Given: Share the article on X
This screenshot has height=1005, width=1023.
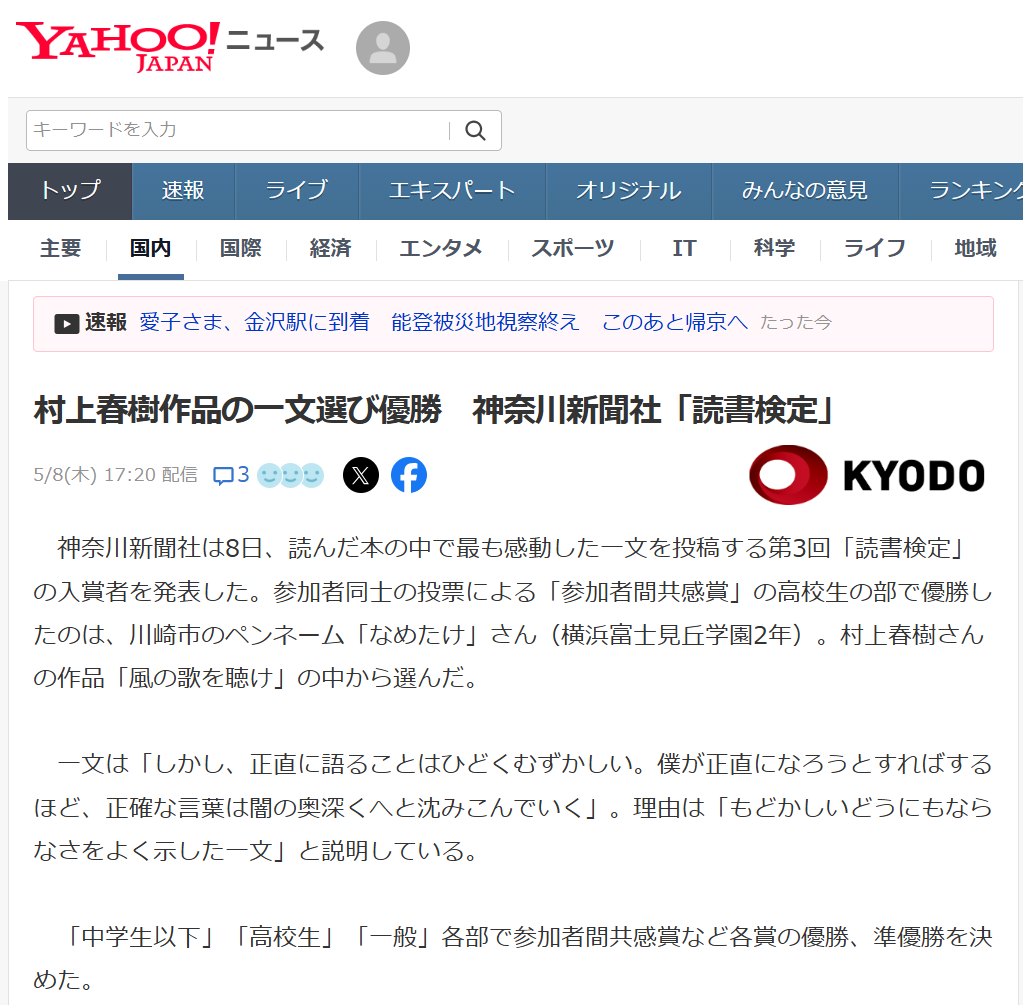Looking at the screenshot, I should [x=361, y=475].
